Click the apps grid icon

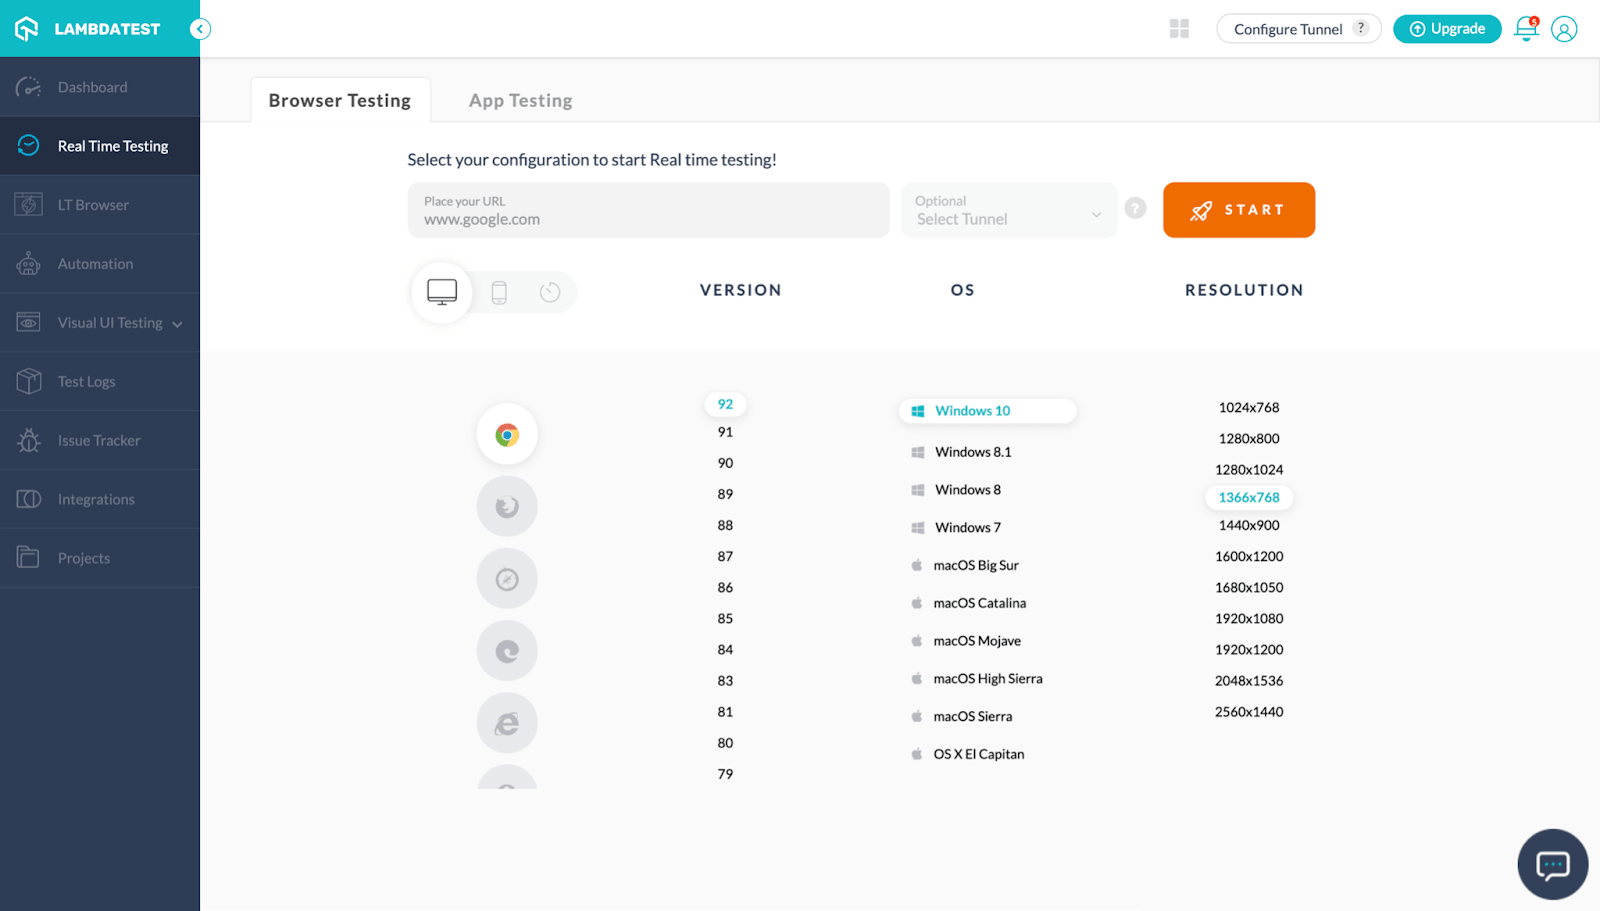[x=1179, y=29]
